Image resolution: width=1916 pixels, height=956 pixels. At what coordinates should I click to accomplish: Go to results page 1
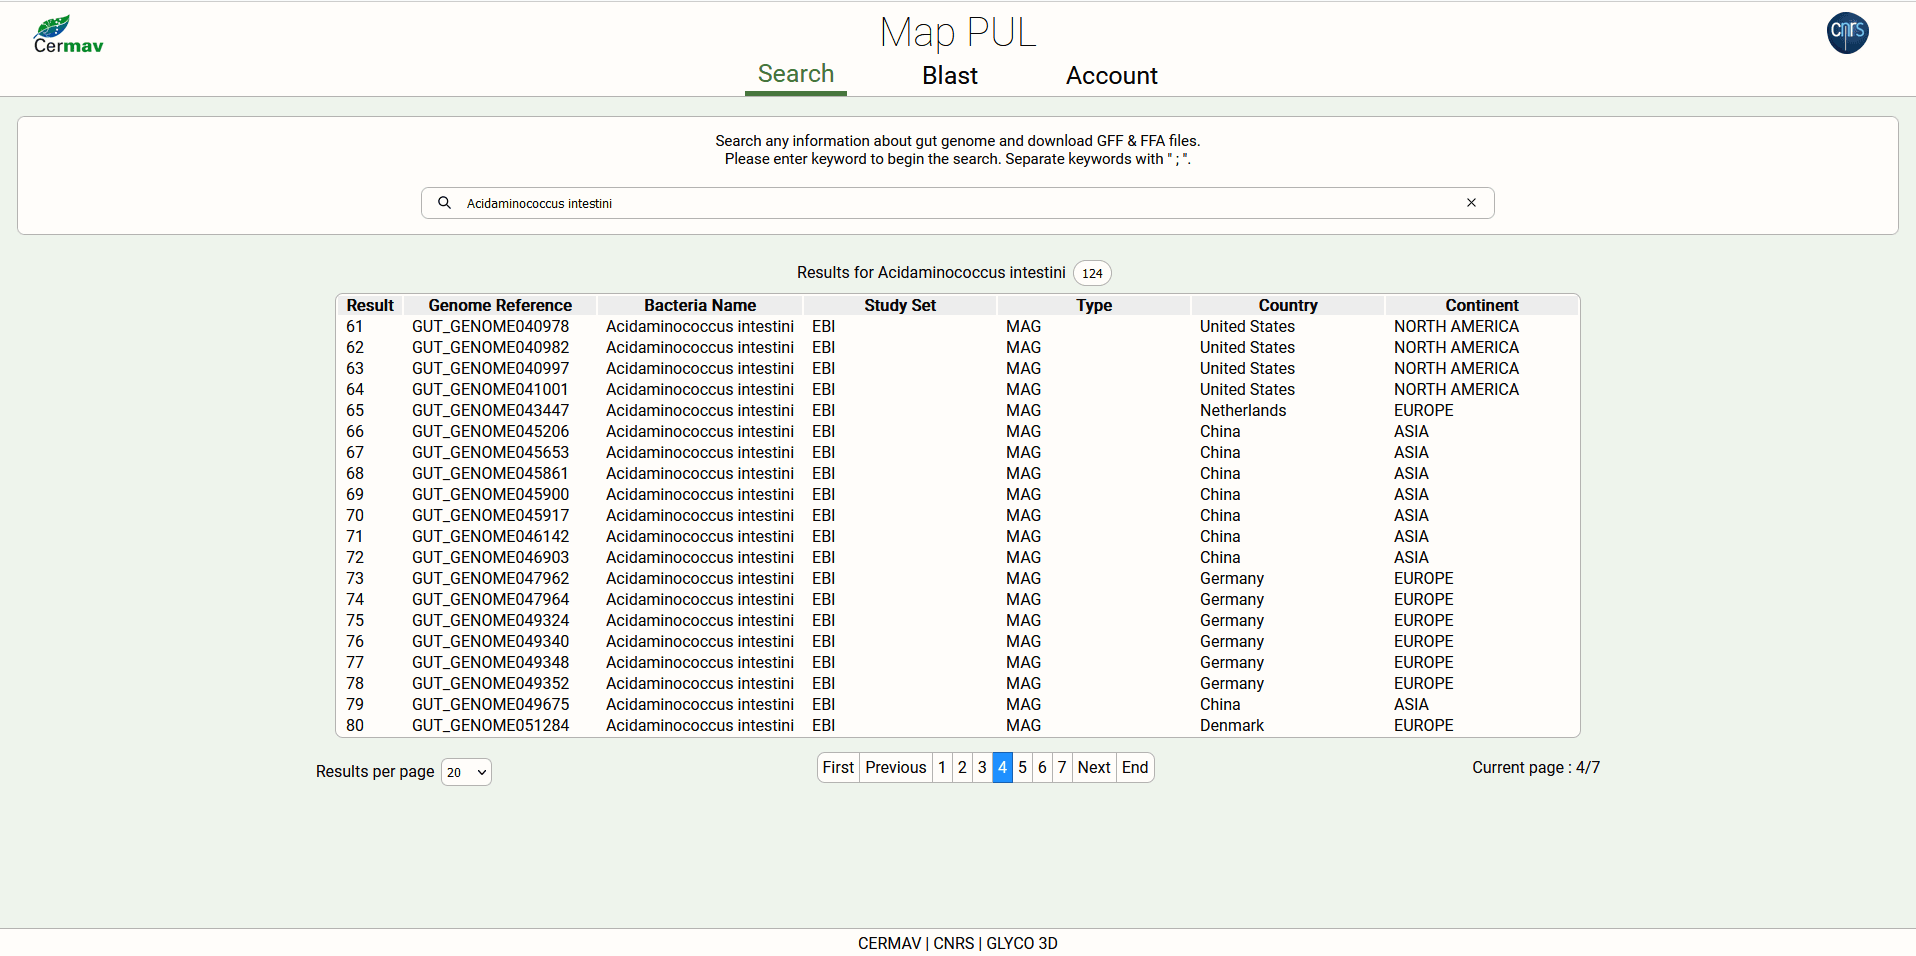pyautogui.click(x=942, y=768)
